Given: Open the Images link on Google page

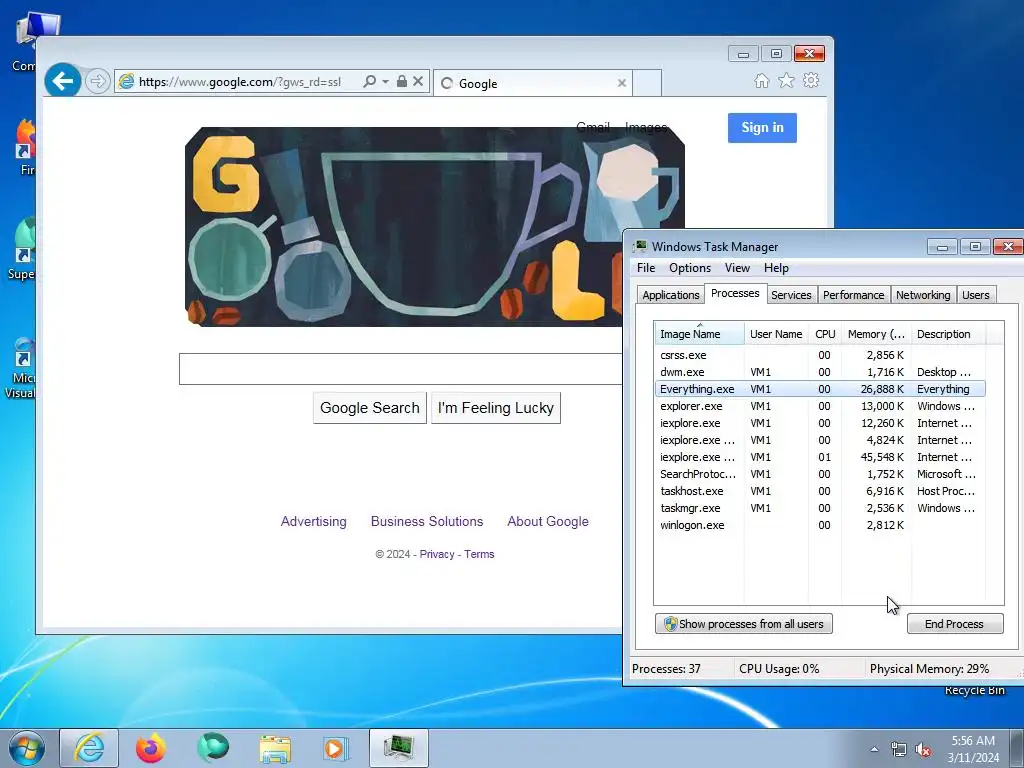Looking at the screenshot, I should click(x=645, y=127).
